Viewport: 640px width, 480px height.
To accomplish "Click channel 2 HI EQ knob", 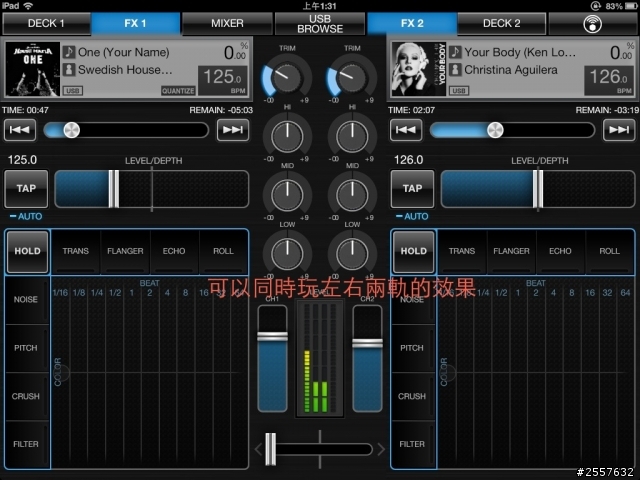I will [352, 136].
